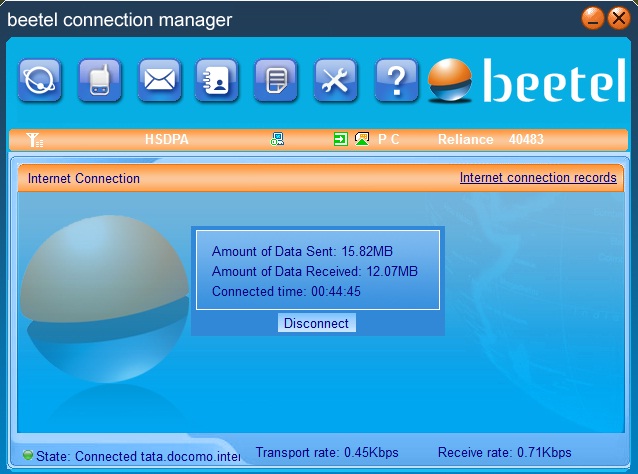The width and height of the screenshot is (638, 474).
Task: Click the 40483 operator code
Action: (x=526, y=140)
